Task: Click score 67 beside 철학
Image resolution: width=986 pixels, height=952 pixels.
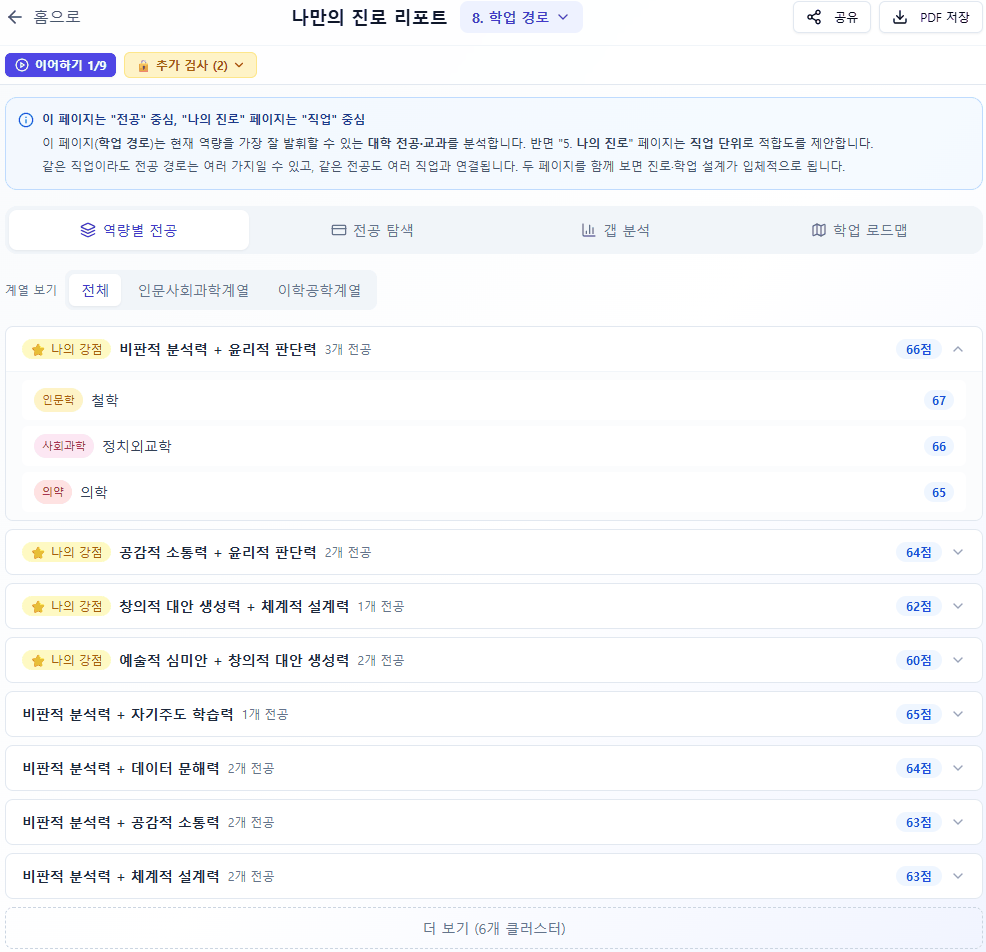Action: point(939,401)
